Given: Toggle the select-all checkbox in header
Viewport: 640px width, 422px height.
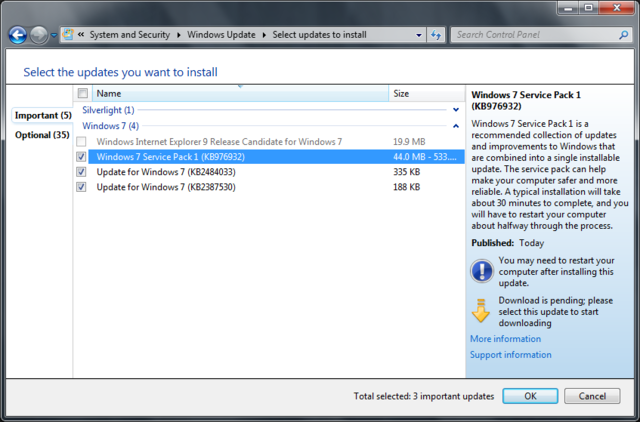Looking at the screenshot, I should pyautogui.click(x=82, y=93).
